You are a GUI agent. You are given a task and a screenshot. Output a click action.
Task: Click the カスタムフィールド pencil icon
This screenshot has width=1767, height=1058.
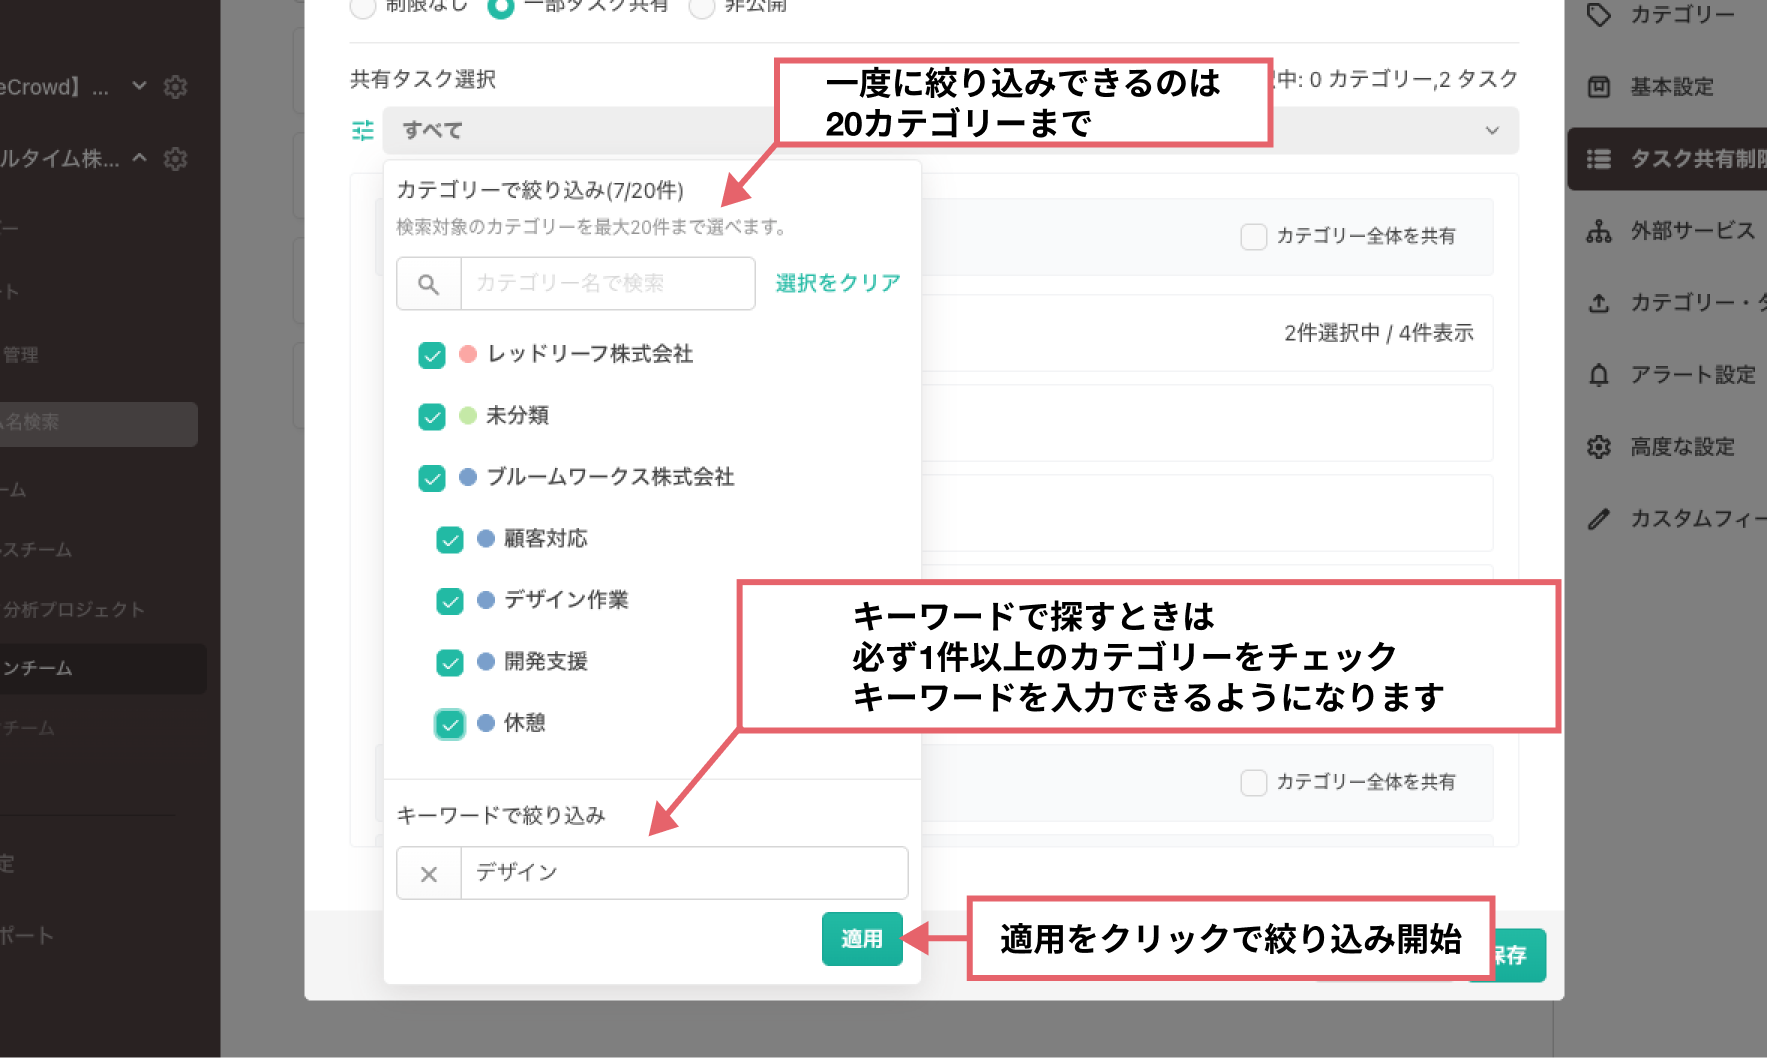tap(1599, 519)
